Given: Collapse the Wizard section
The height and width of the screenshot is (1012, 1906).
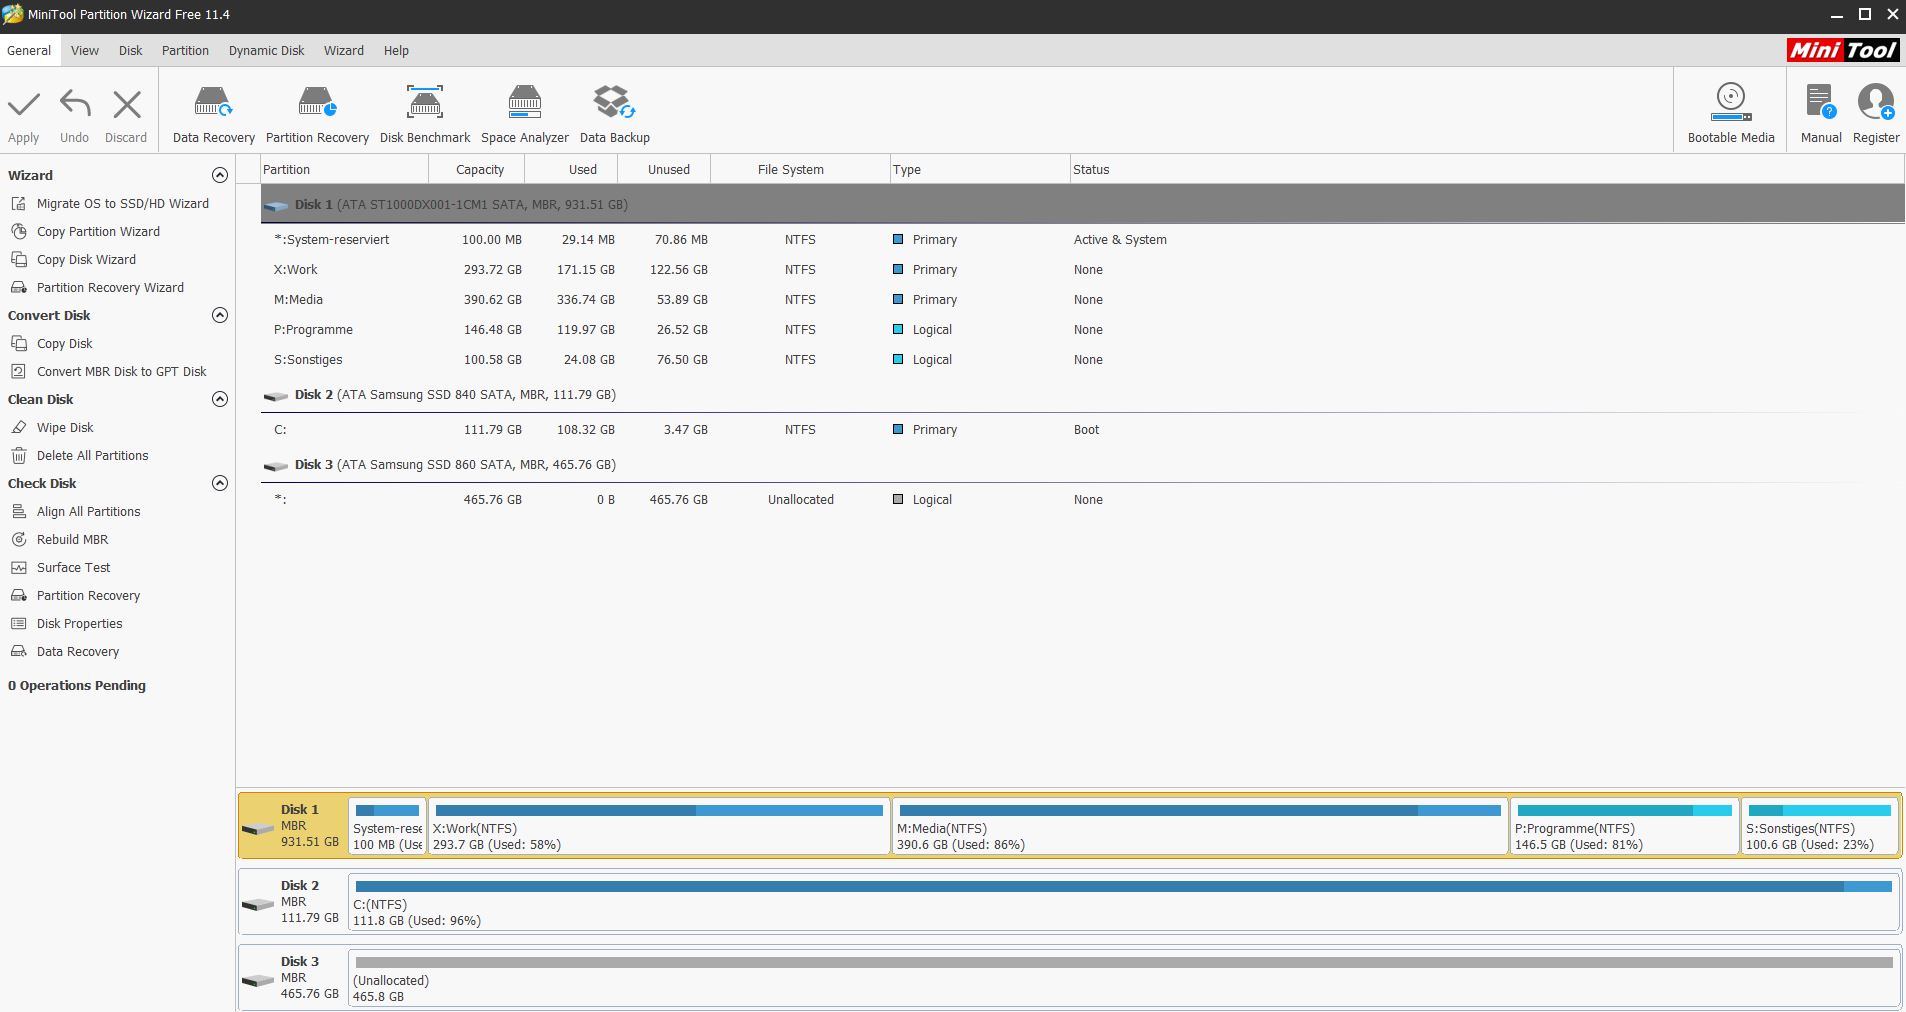Looking at the screenshot, I should point(220,175).
